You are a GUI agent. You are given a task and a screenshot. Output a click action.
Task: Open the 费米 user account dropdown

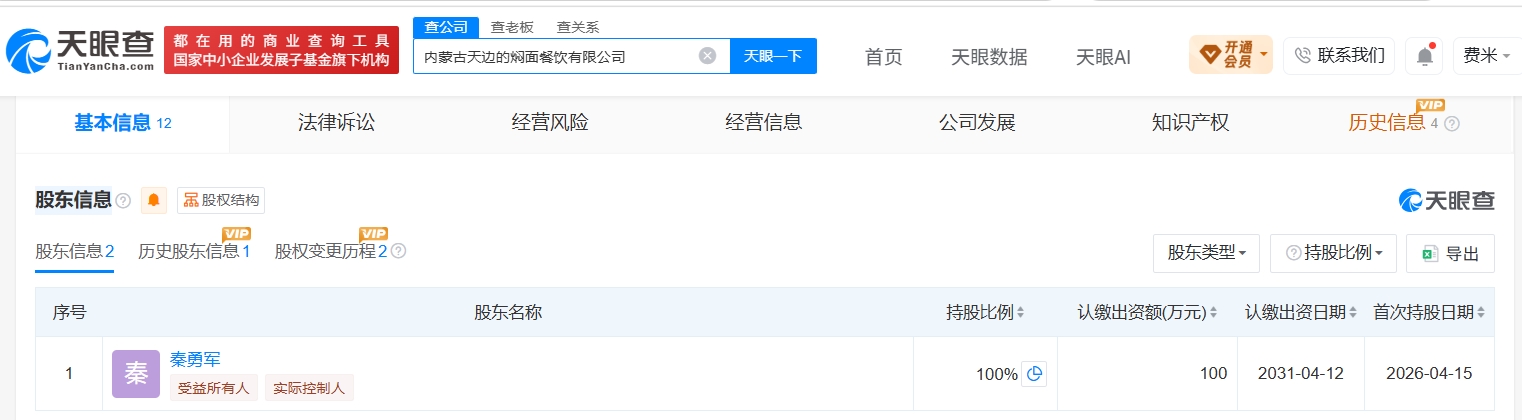(x=1487, y=56)
